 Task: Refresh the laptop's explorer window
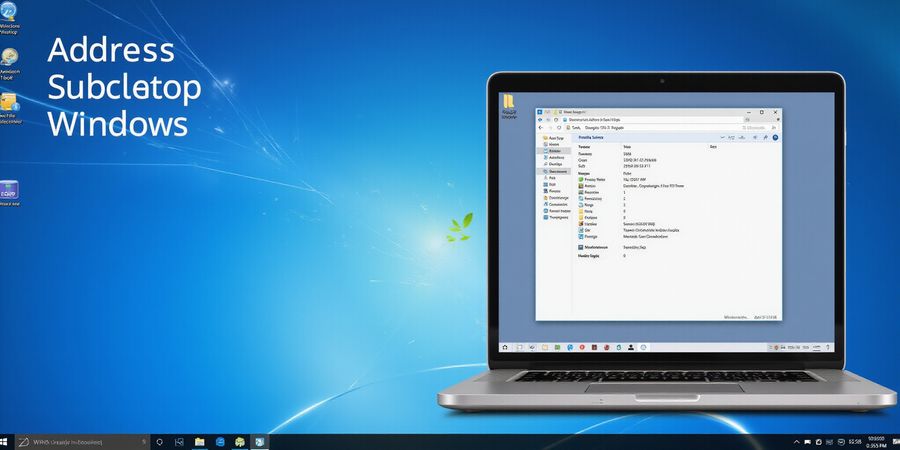[x=559, y=127]
